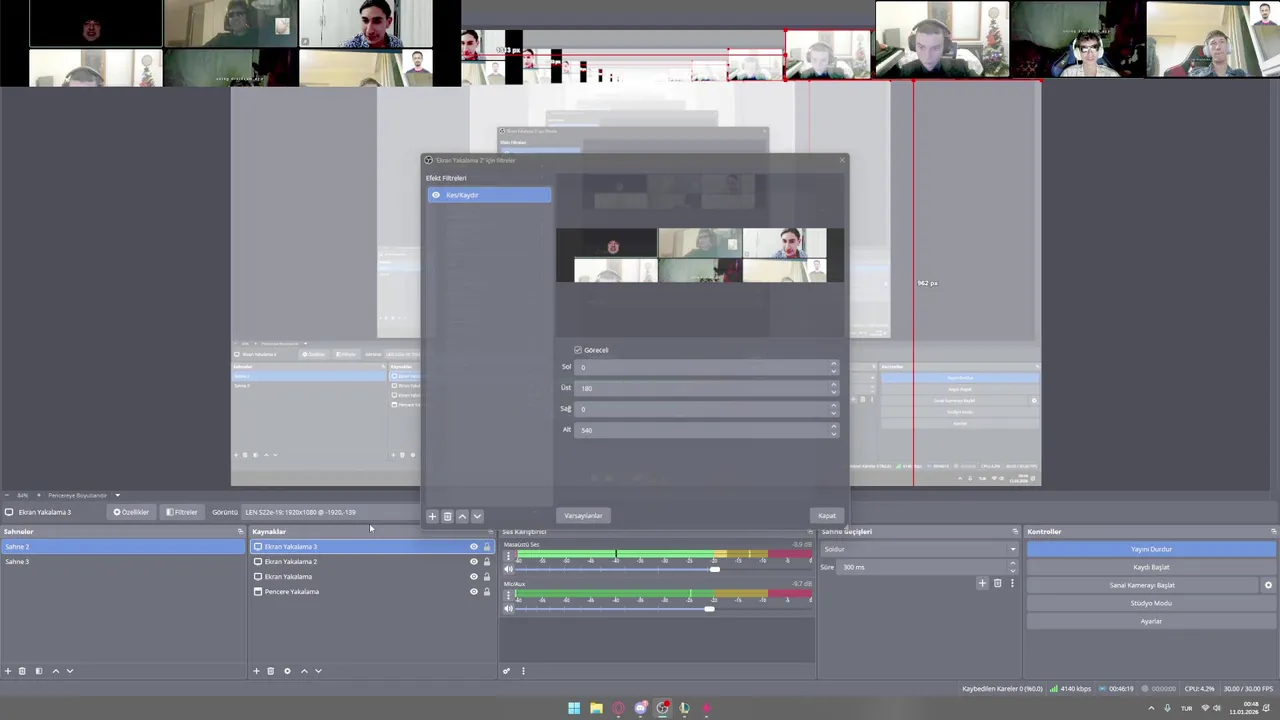Viewport: 1280px width, 720px height.
Task: Select the Pencere Yakalama source row
Action: pos(372,592)
